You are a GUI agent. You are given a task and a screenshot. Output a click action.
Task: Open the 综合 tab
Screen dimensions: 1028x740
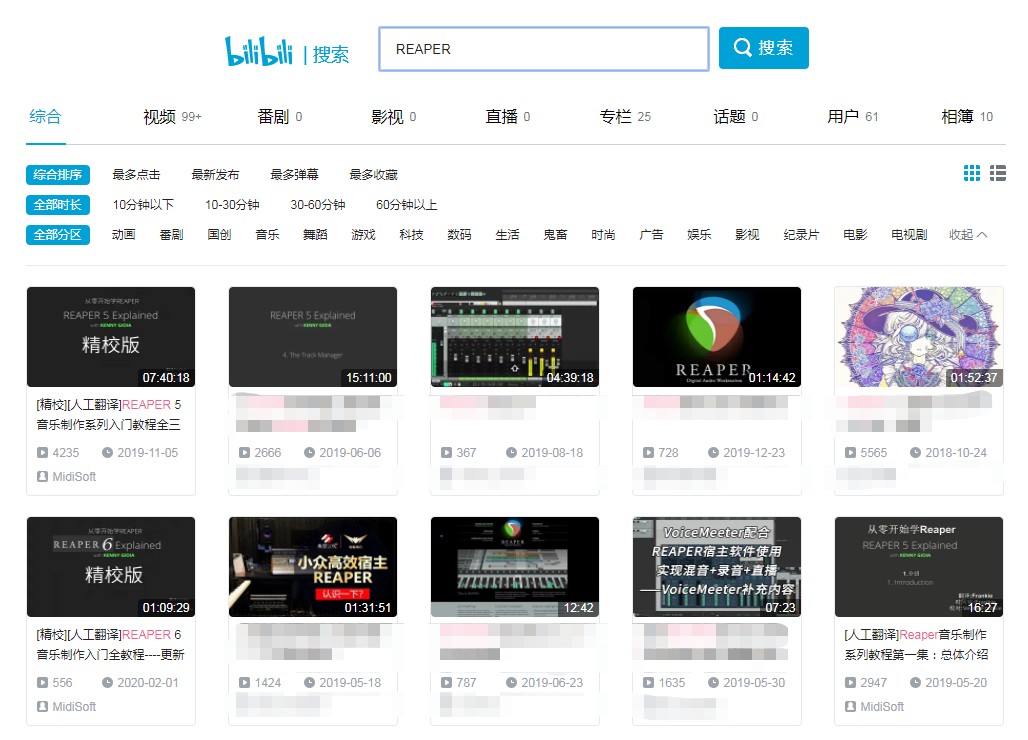(45, 117)
